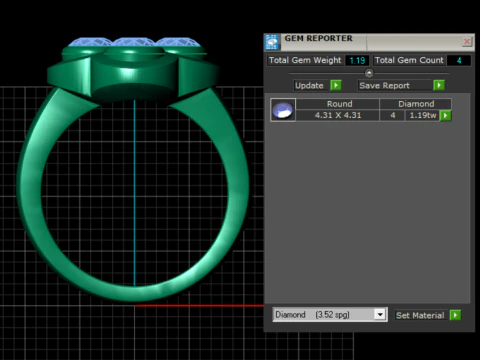Click the green arrow after 1.19tw

coord(446,115)
